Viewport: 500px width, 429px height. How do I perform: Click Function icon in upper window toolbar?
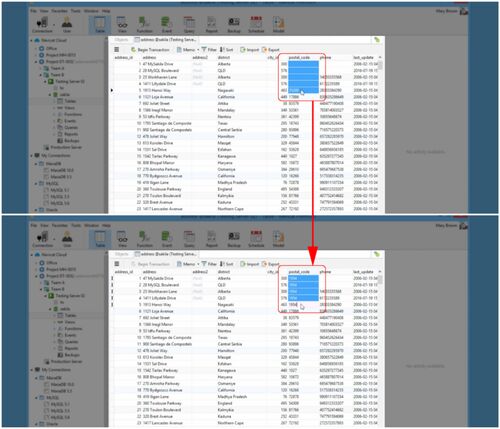tap(144, 25)
